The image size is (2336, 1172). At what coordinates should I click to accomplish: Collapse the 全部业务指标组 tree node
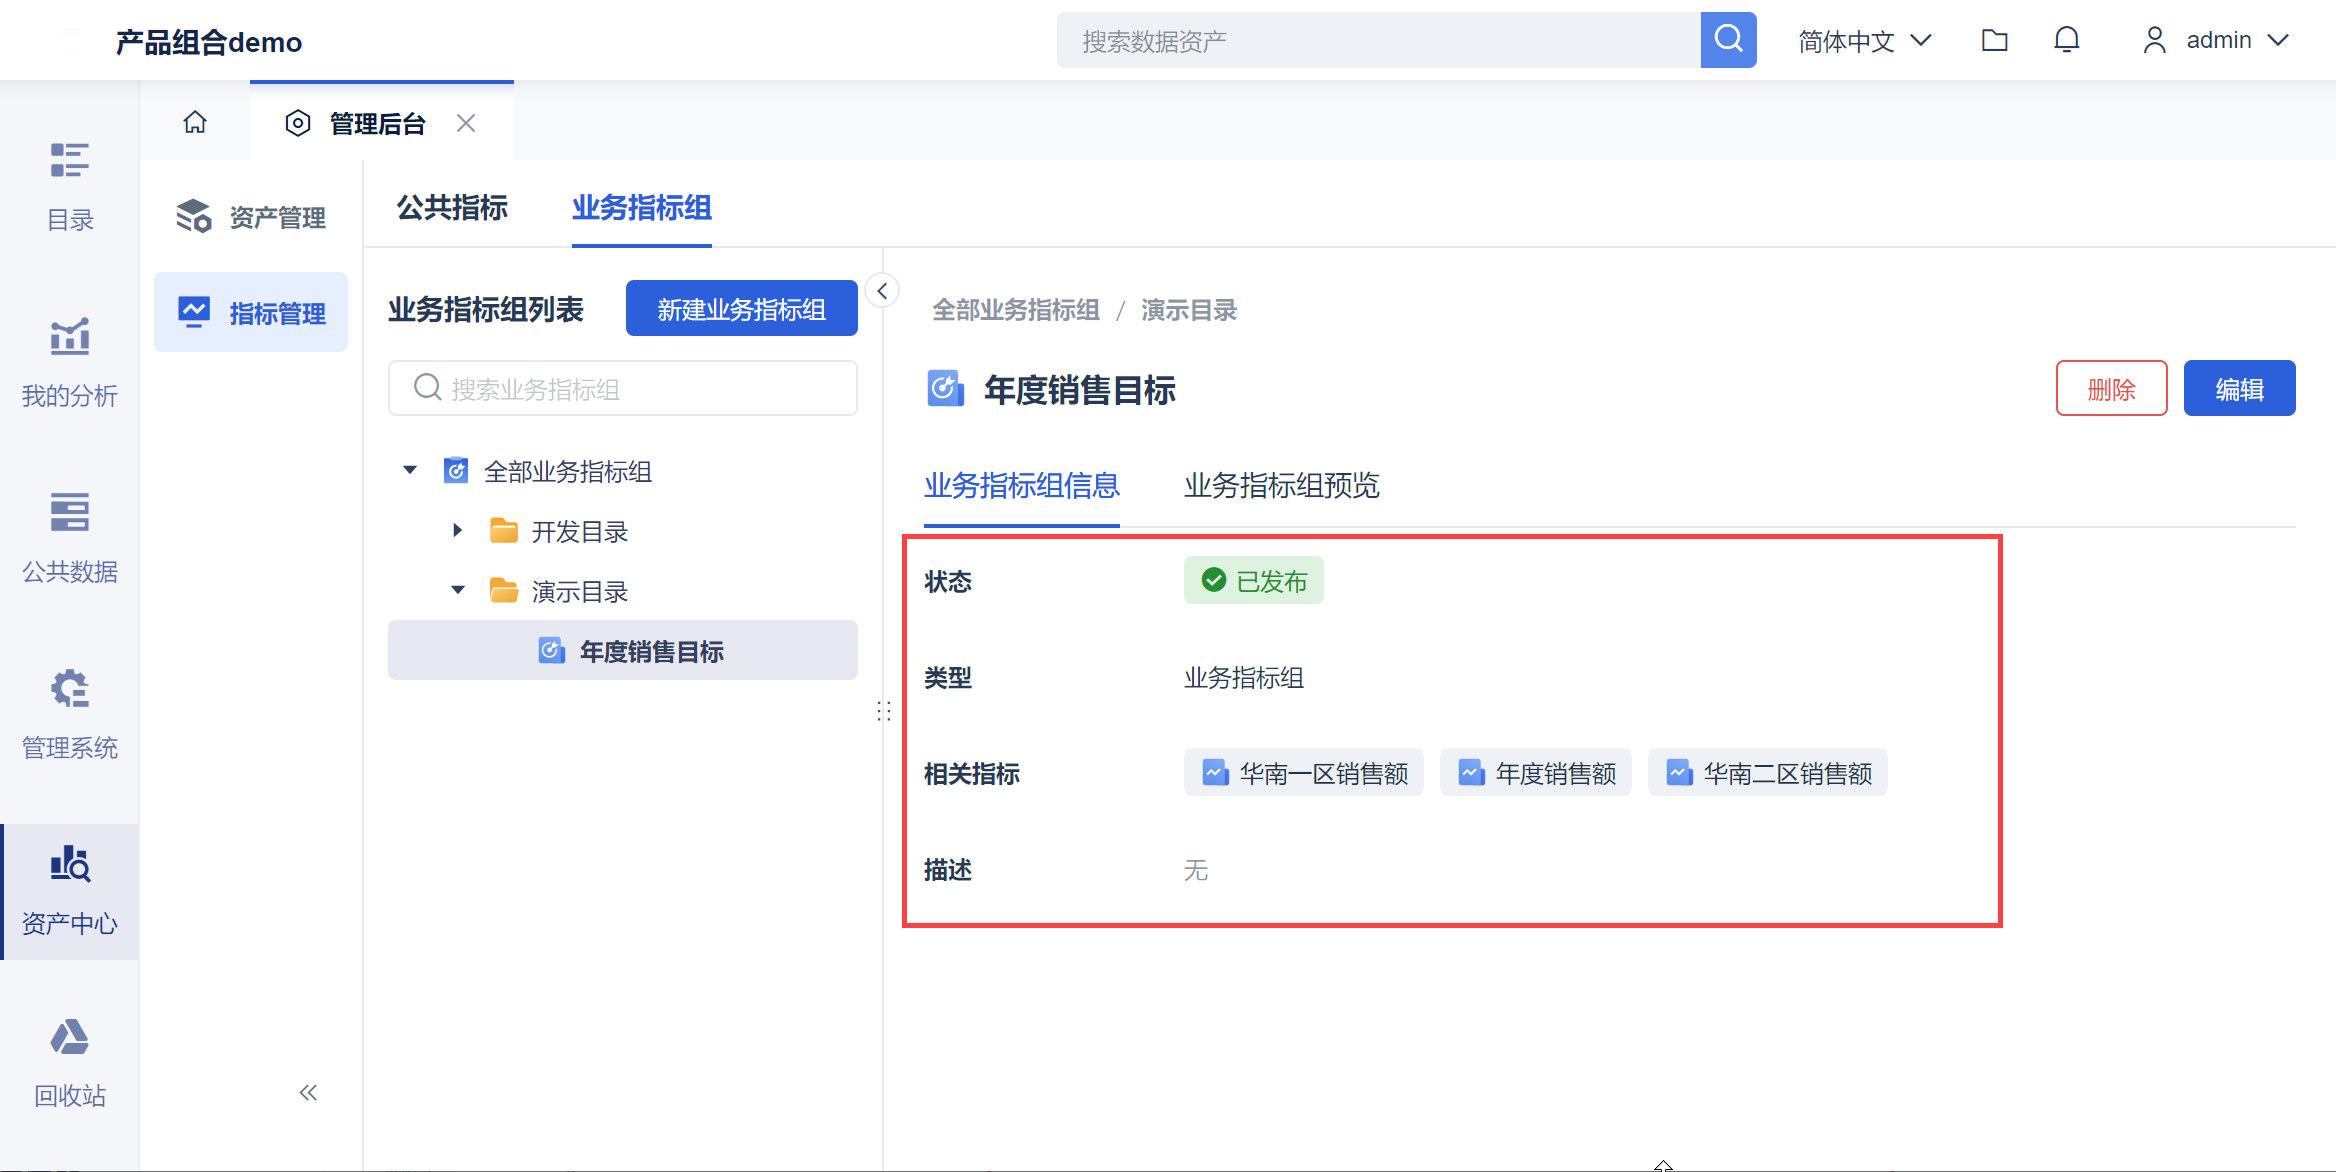tap(410, 470)
